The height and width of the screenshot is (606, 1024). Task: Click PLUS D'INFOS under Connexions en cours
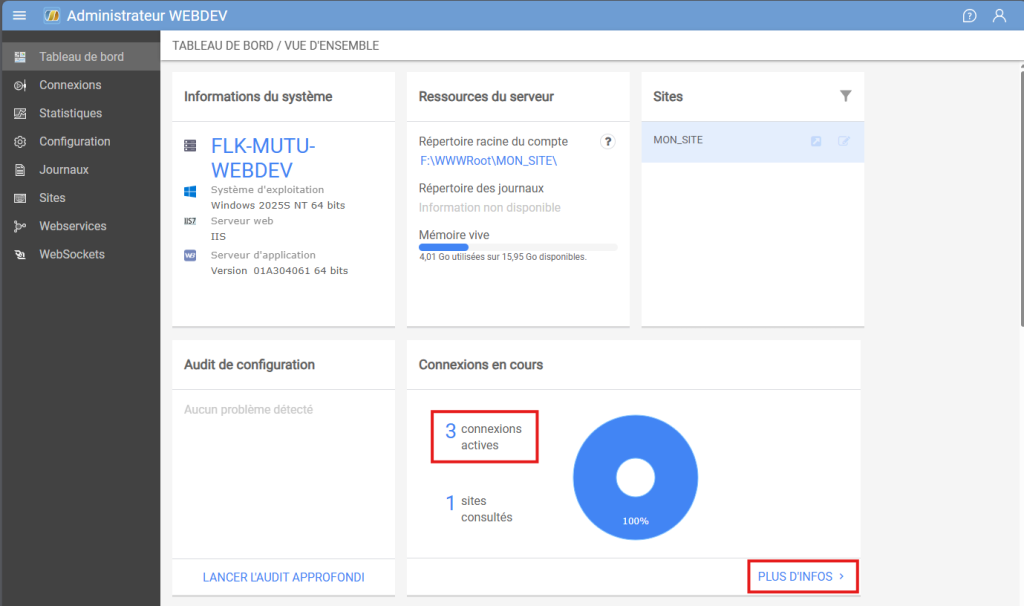801,577
